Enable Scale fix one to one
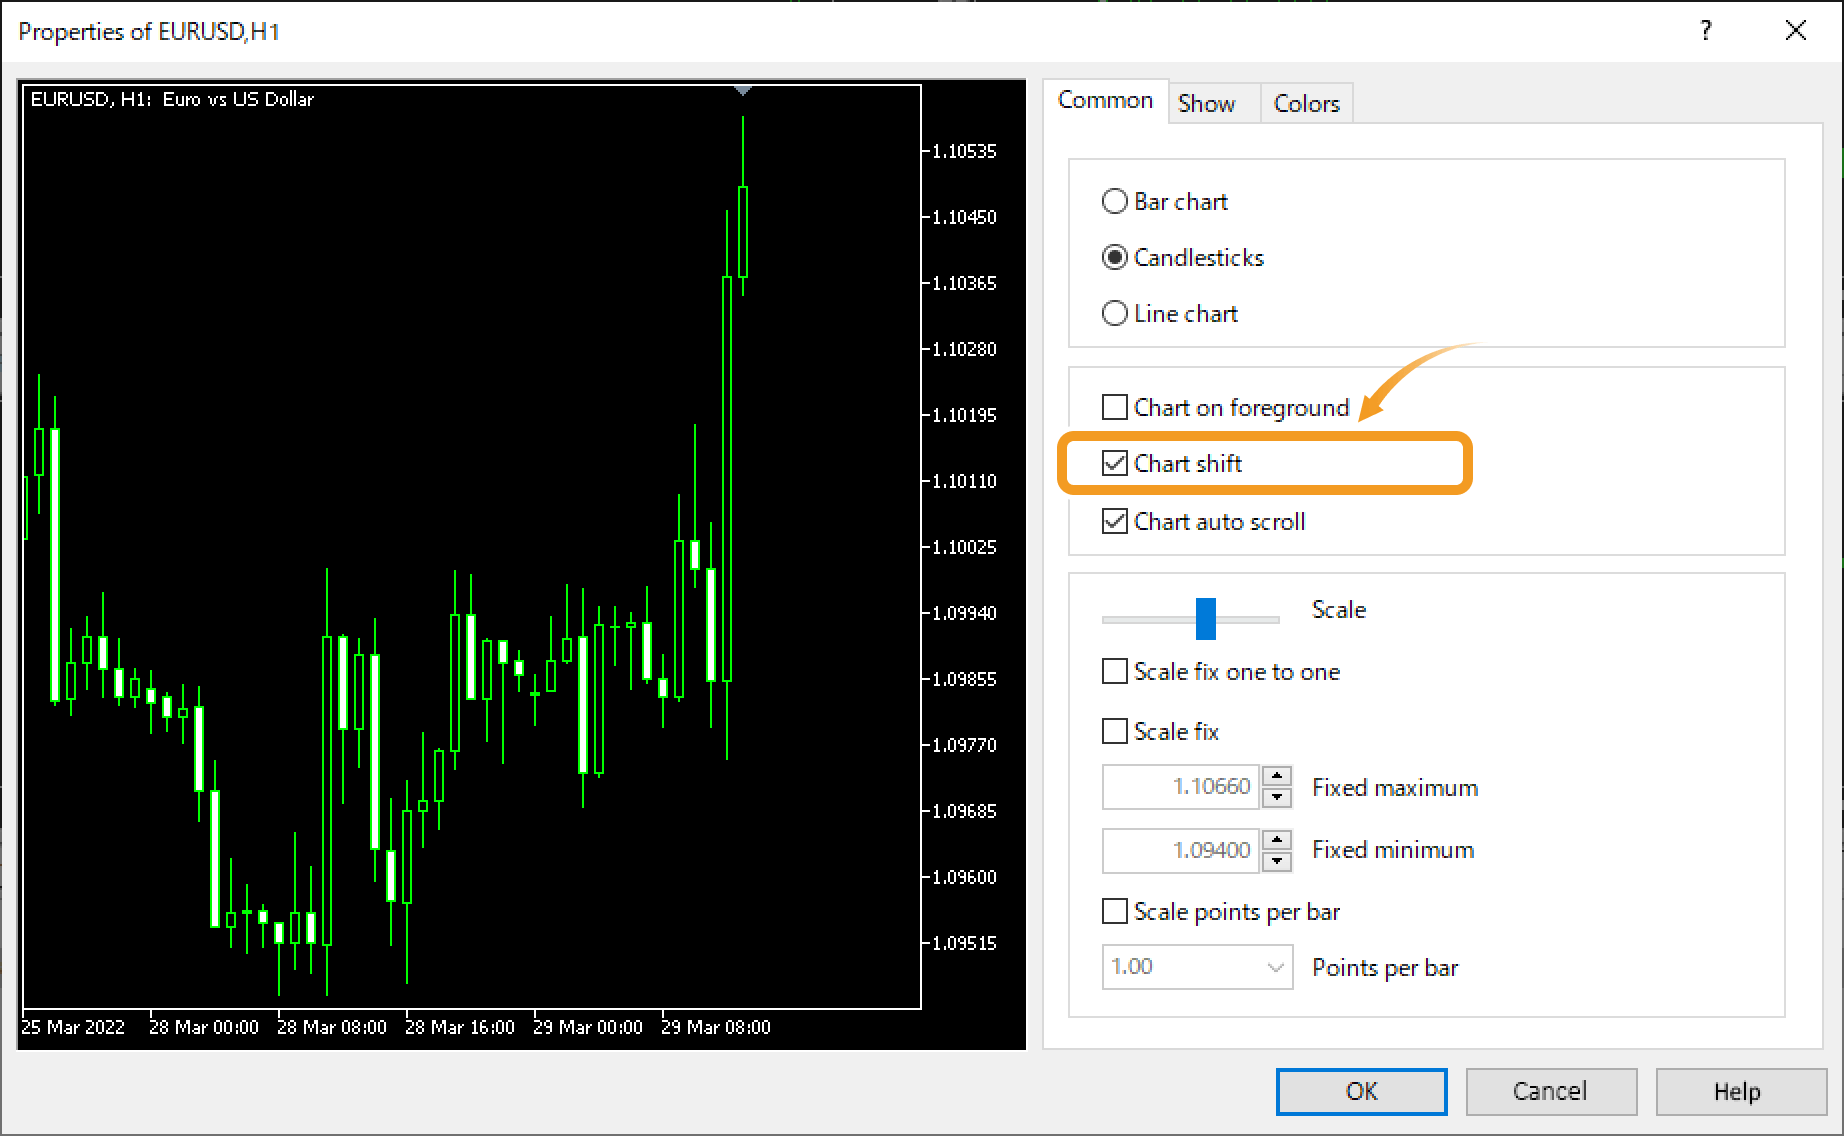The image size is (1844, 1136). point(1114,671)
